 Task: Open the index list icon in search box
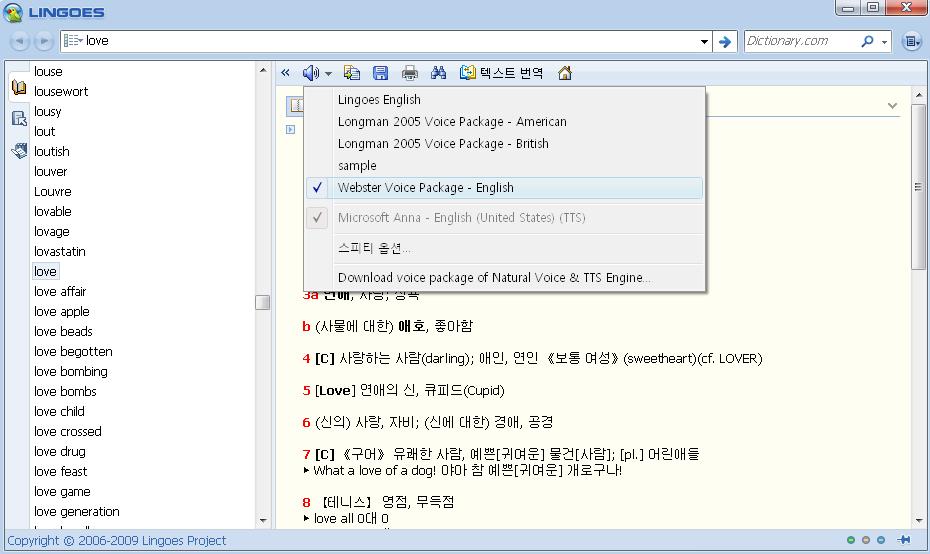pos(73,40)
